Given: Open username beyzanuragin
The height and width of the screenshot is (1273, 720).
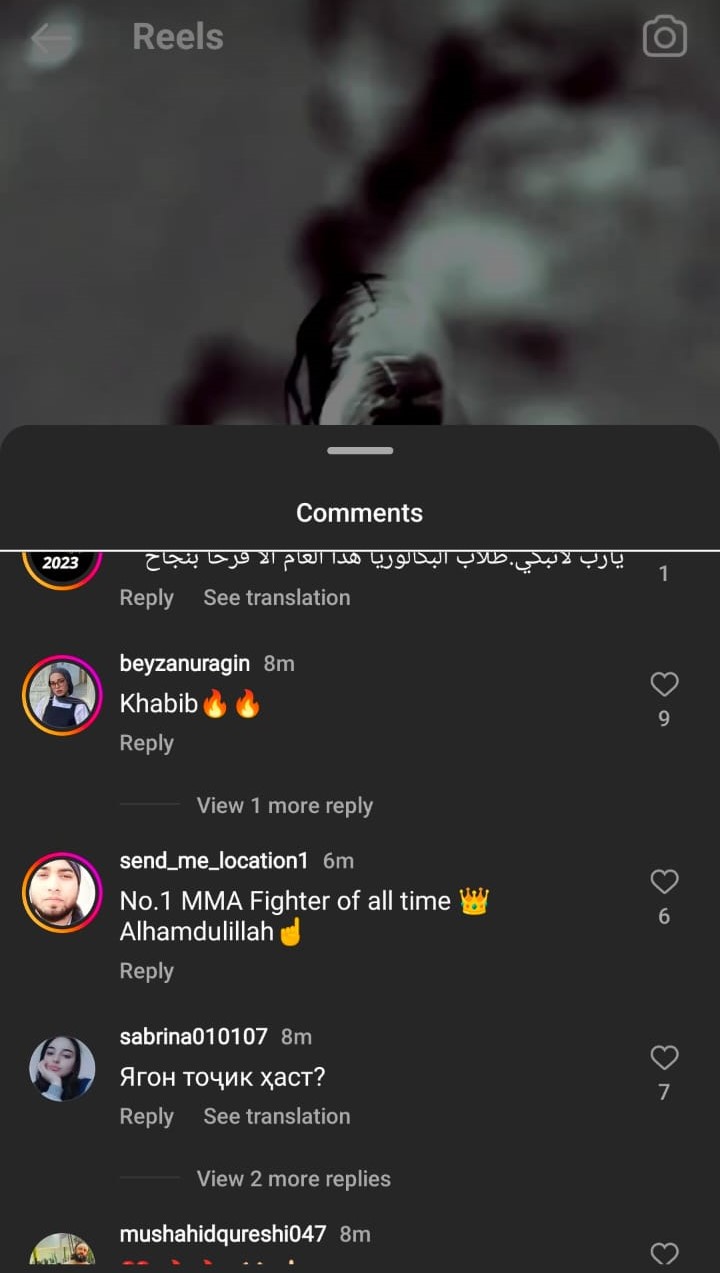Looking at the screenshot, I should (x=185, y=664).
